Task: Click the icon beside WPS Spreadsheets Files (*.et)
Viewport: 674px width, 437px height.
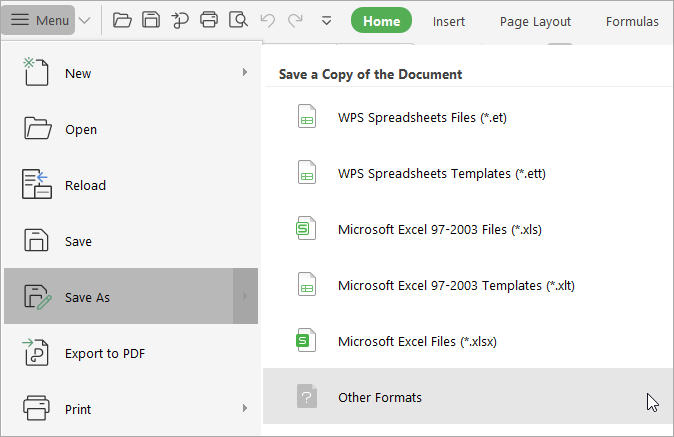Action: tap(307, 116)
